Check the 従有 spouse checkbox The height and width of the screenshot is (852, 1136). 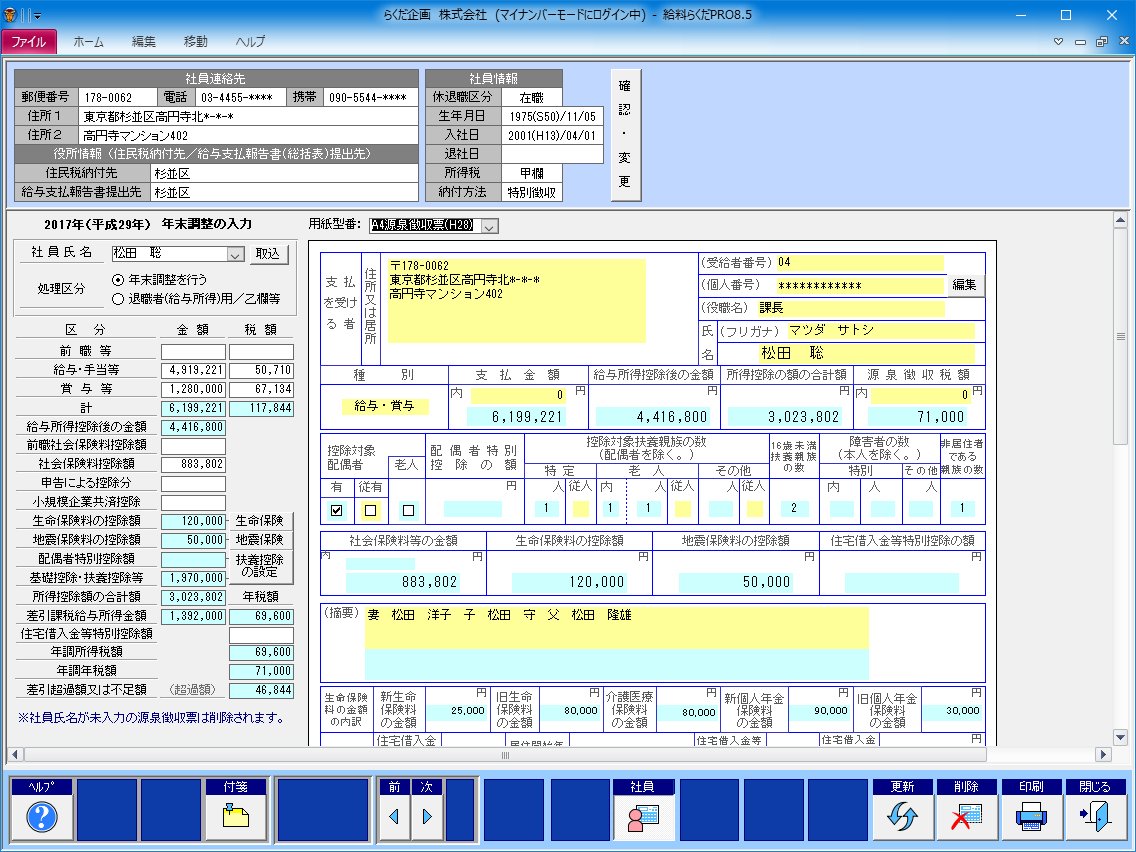click(370, 510)
